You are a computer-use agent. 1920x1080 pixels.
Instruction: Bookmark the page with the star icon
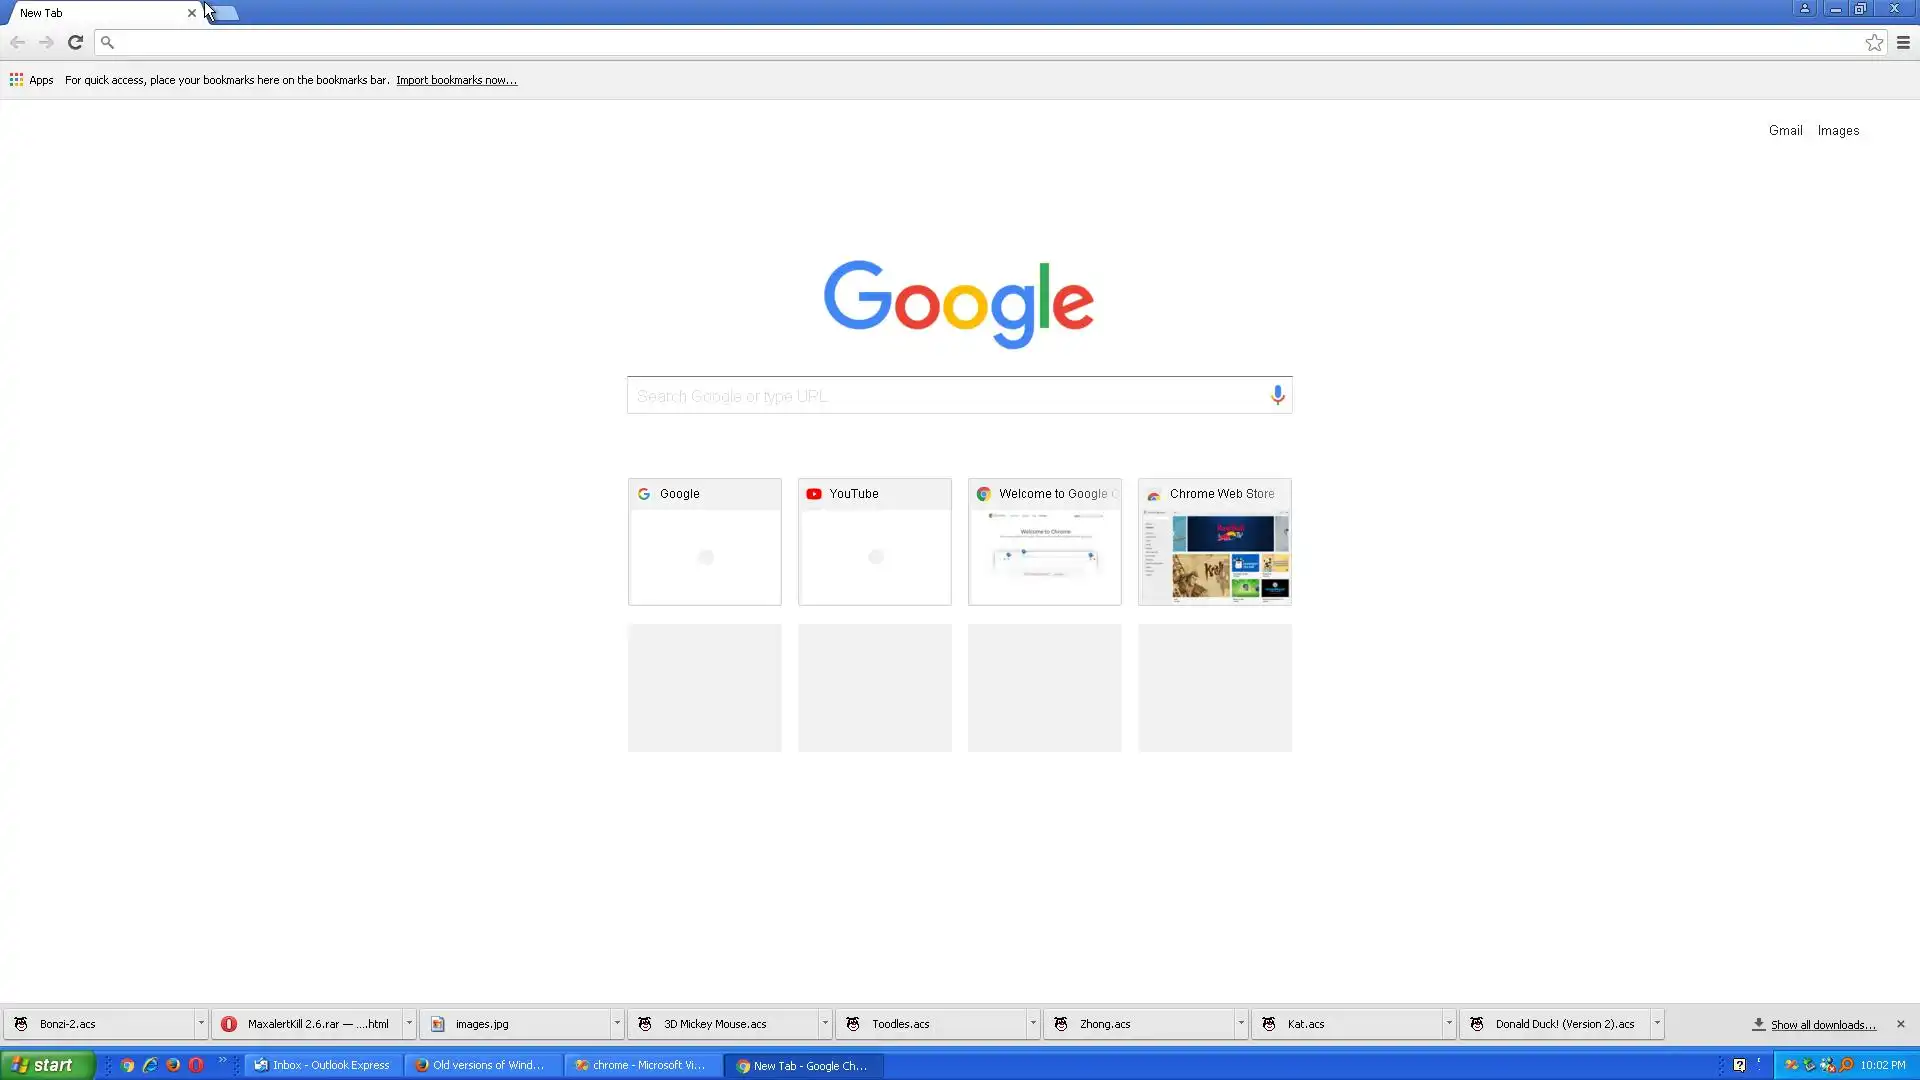(x=1874, y=42)
